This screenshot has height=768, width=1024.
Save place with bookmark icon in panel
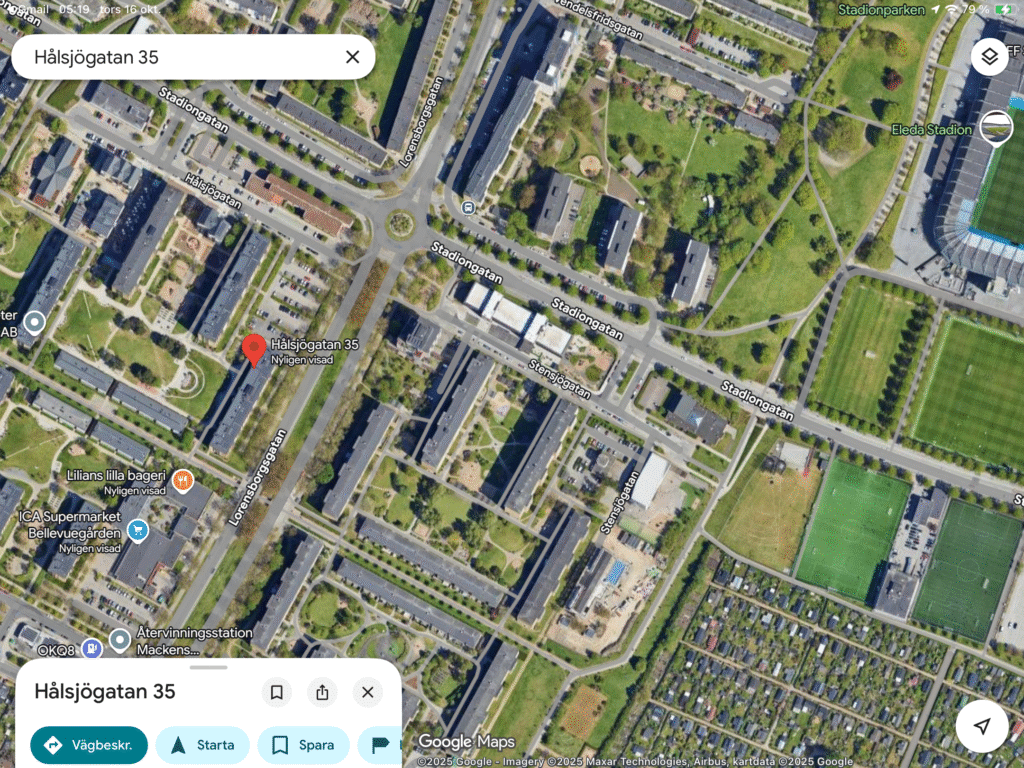click(x=276, y=692)
